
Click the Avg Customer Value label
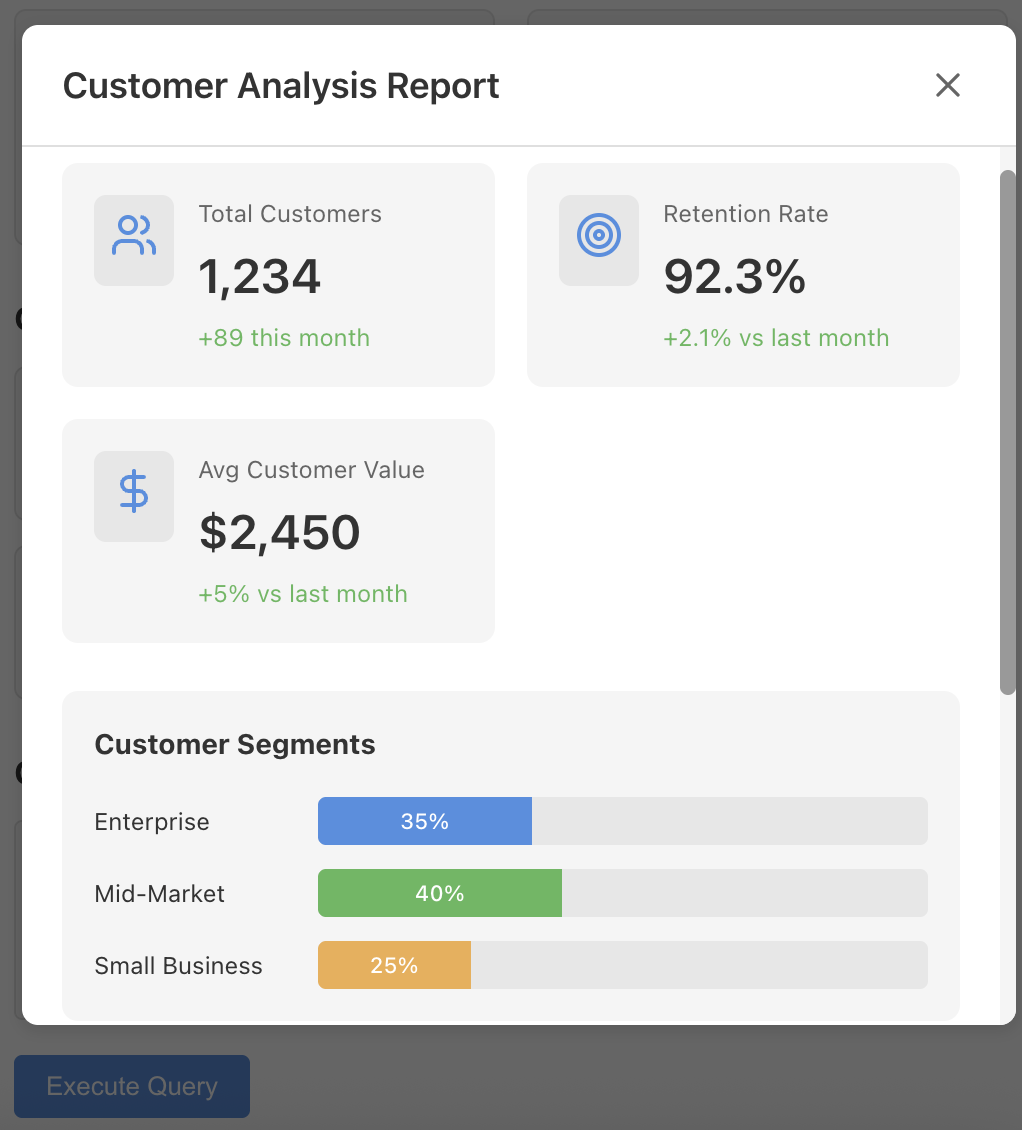311,470
